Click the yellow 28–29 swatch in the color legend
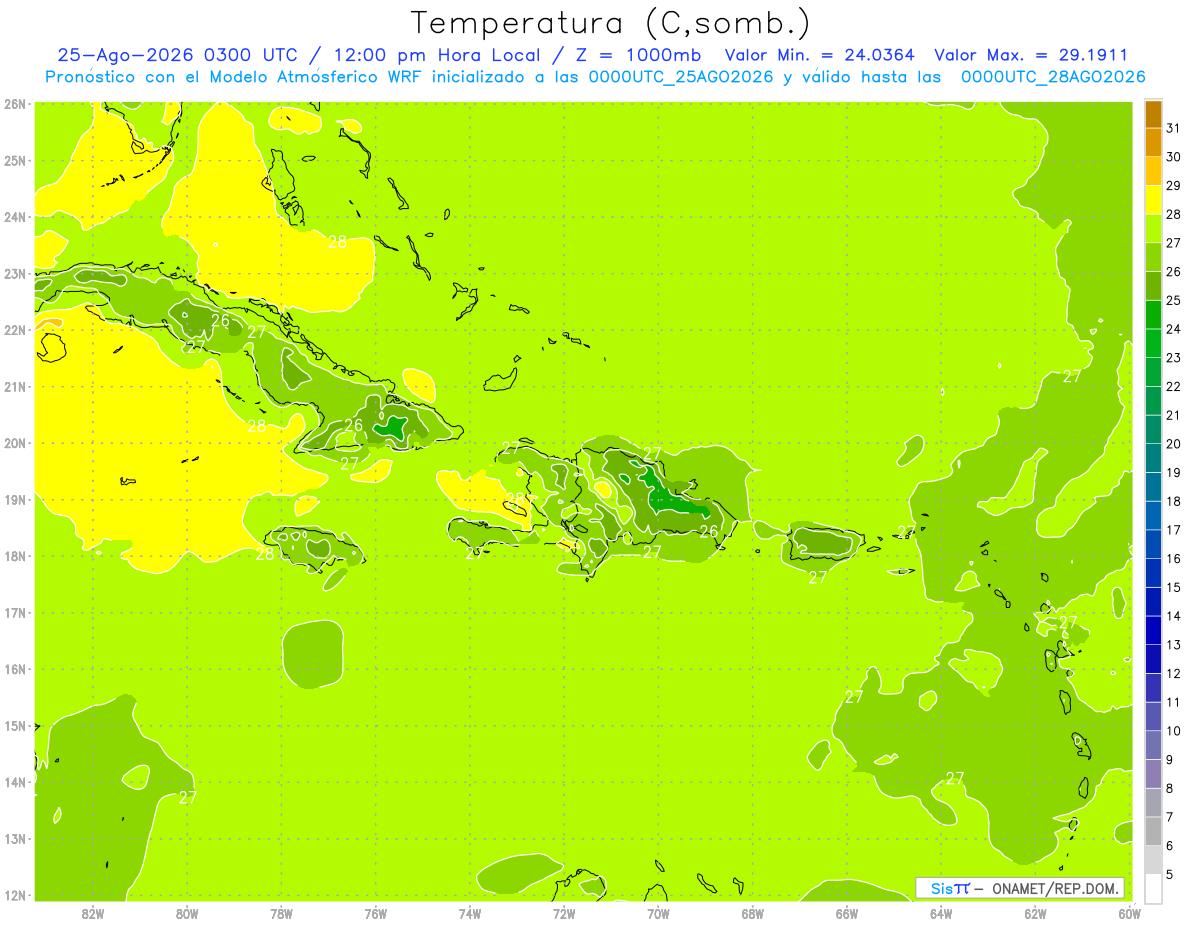 (1153, 200)
